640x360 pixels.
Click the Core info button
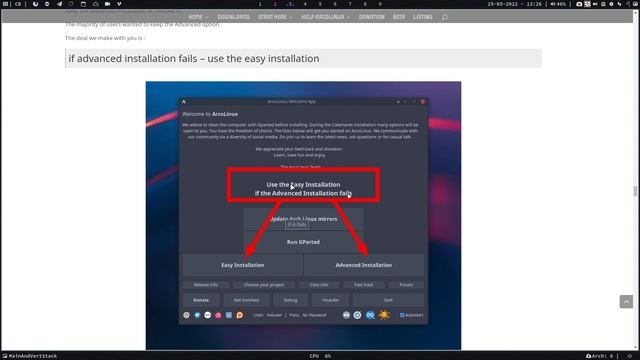click(x=319, y=285)
